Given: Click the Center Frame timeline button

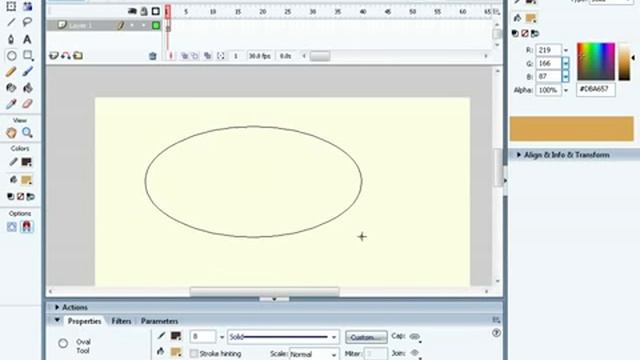Looking at the screenshot, I should click(x=171, y=56).
